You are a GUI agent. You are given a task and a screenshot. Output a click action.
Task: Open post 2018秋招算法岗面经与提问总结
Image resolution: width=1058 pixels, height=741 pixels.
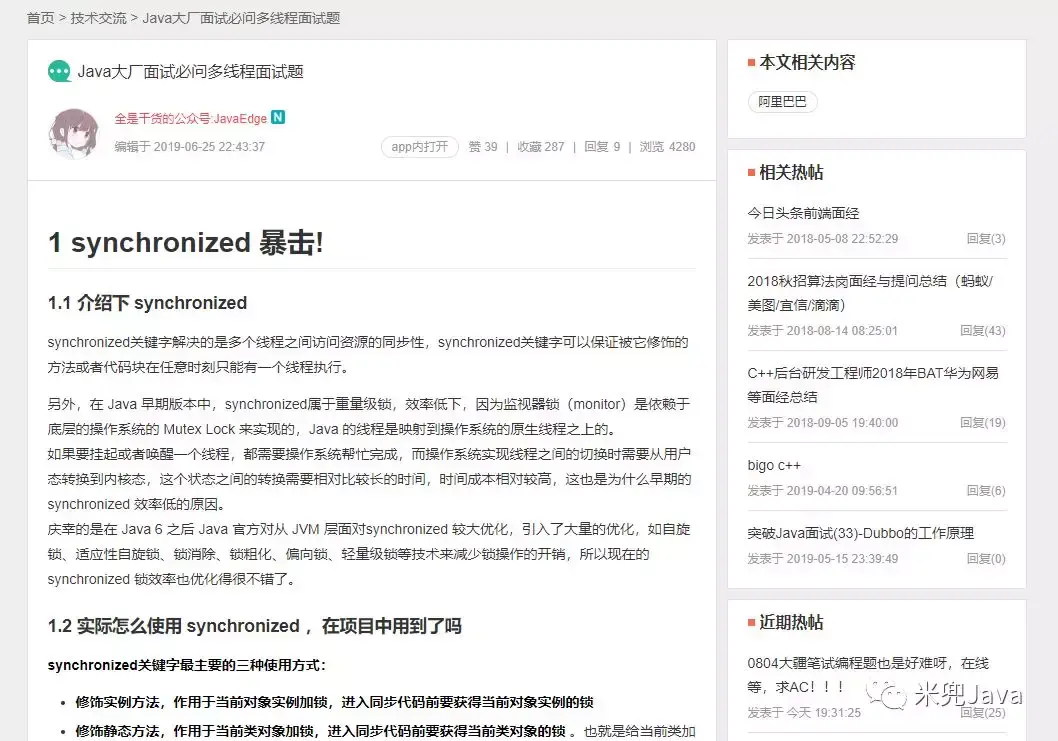tap(870, 293)
